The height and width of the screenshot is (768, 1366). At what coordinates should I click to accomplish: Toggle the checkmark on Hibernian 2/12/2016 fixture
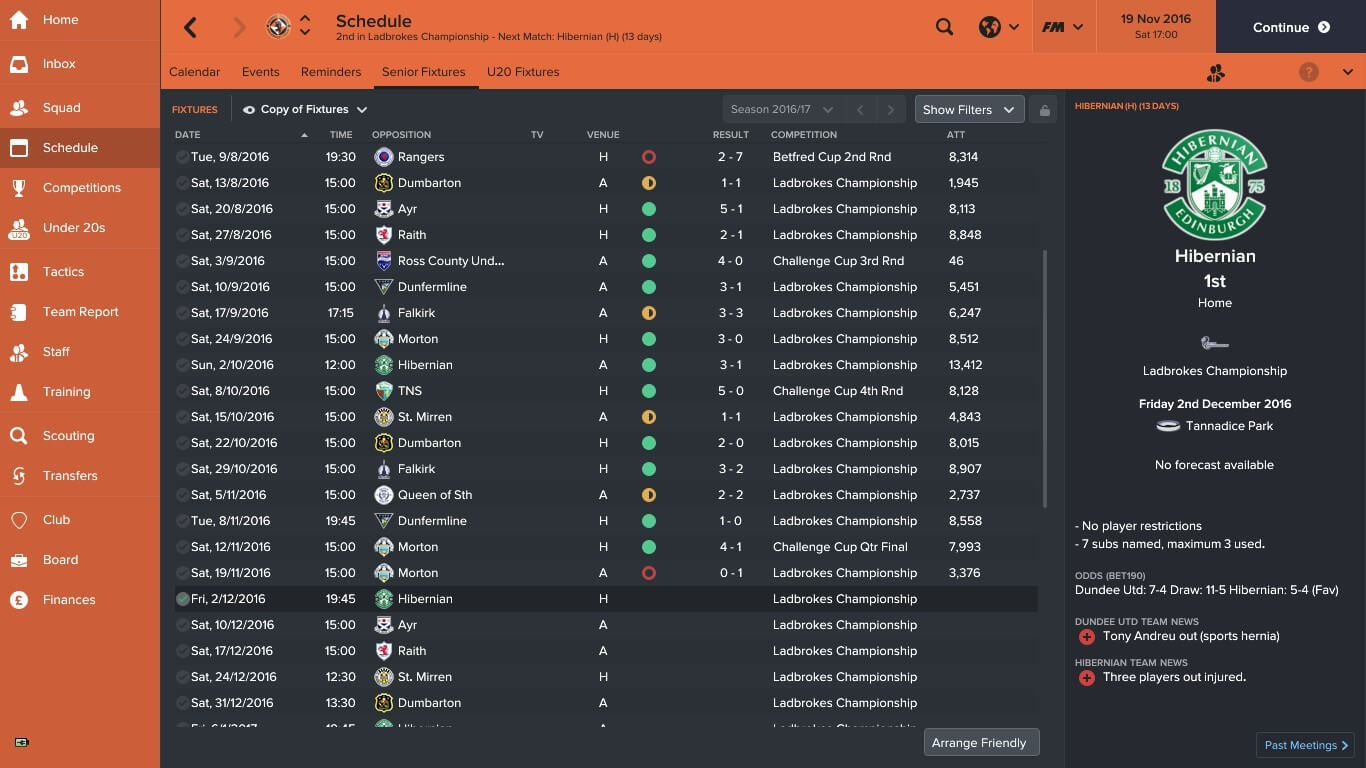[182, 599]
